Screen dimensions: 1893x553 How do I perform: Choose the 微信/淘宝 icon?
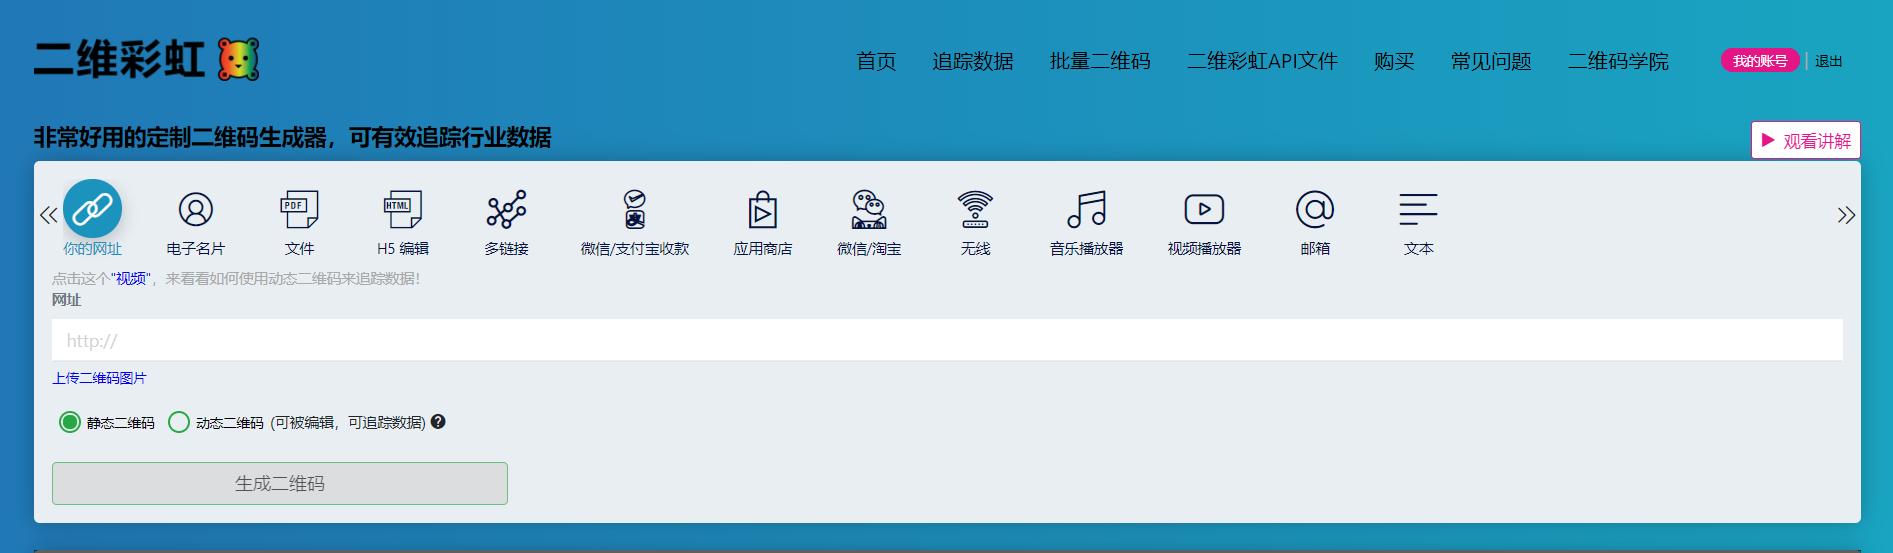869,210
